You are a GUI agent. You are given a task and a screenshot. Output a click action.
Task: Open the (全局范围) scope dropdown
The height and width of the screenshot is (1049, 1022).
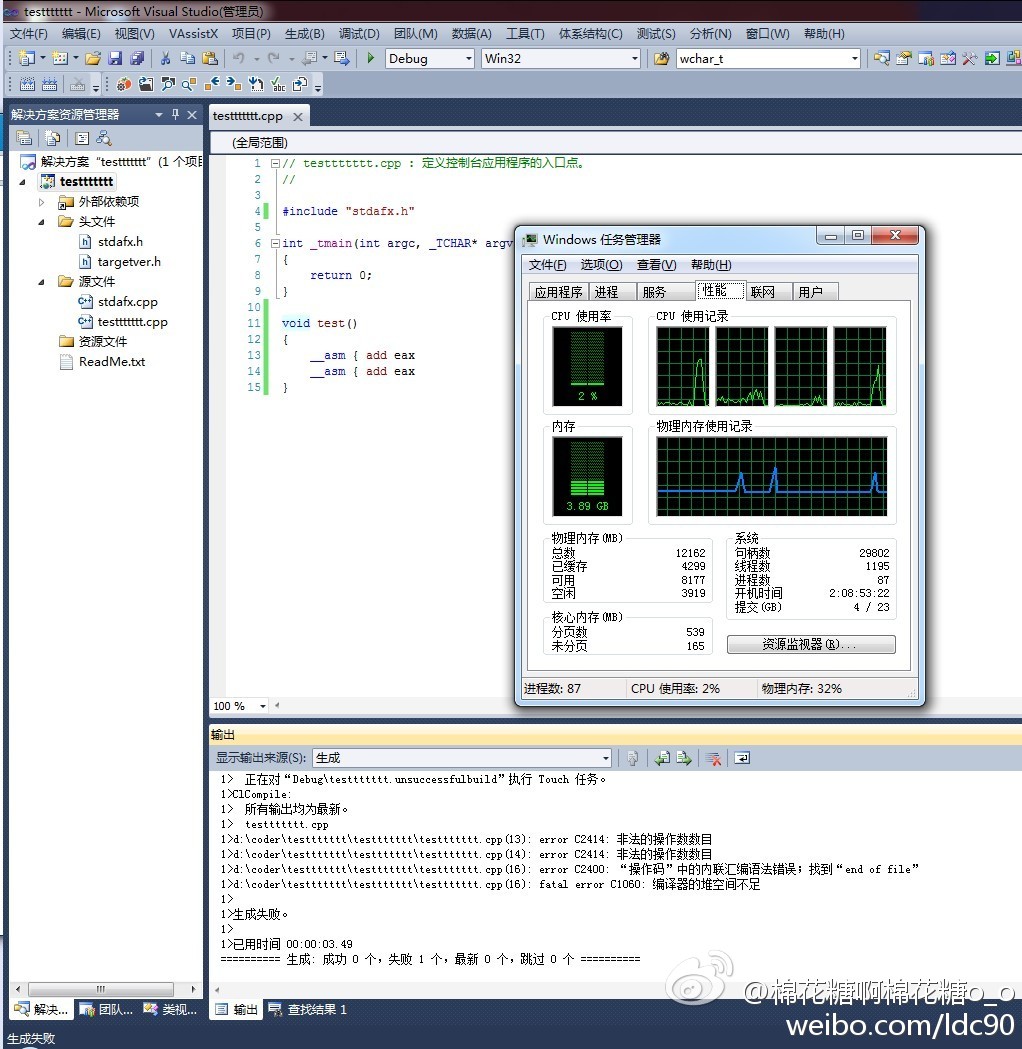pyautogui.click(x=615, y=142)
